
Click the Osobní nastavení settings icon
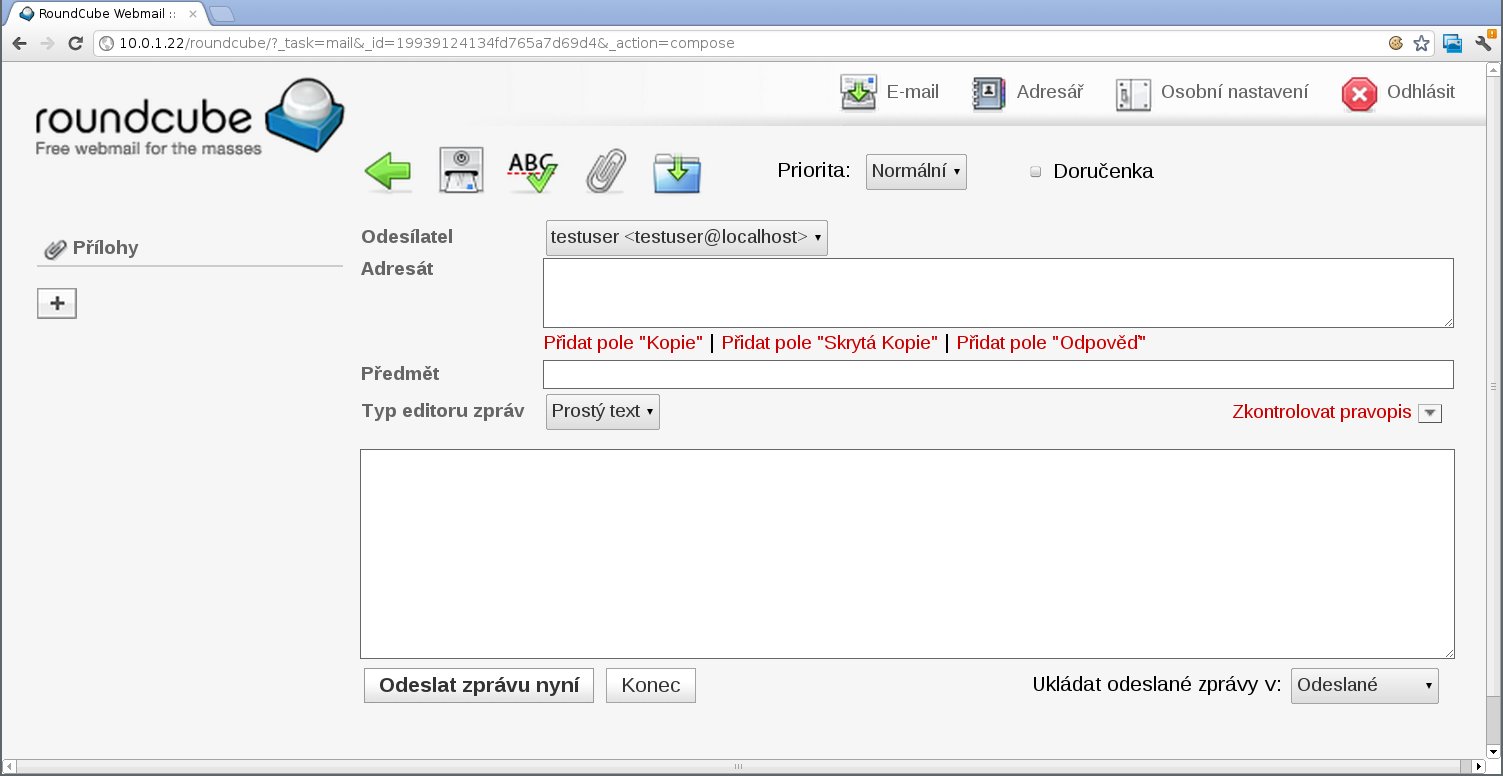click(1133, 94)
